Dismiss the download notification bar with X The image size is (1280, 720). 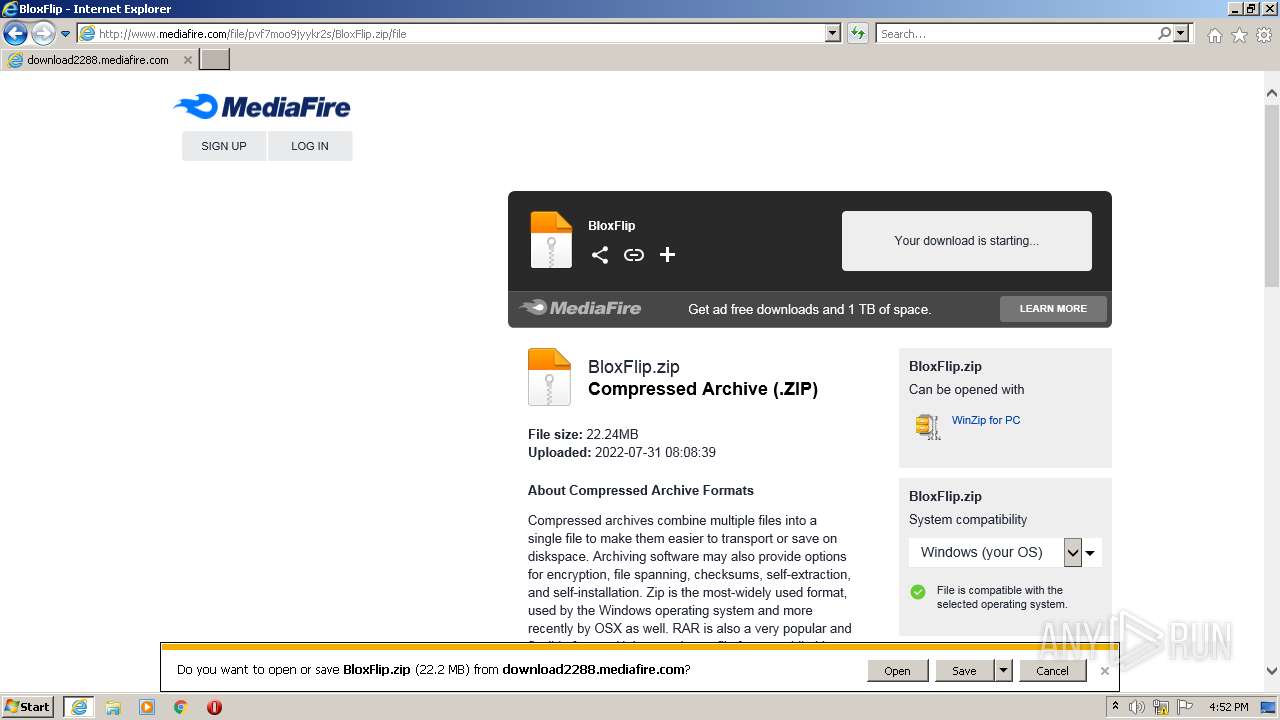[x=1104, y=671]
